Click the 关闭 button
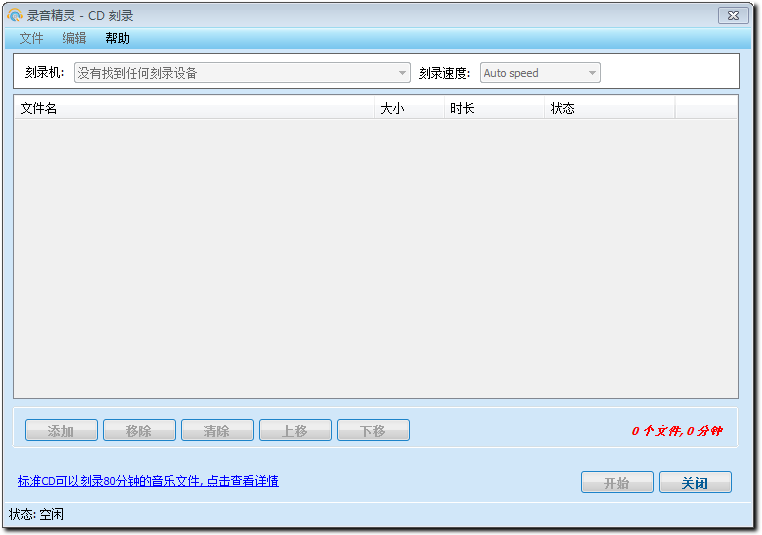762x535 pixels. click(x=695, y=483)
